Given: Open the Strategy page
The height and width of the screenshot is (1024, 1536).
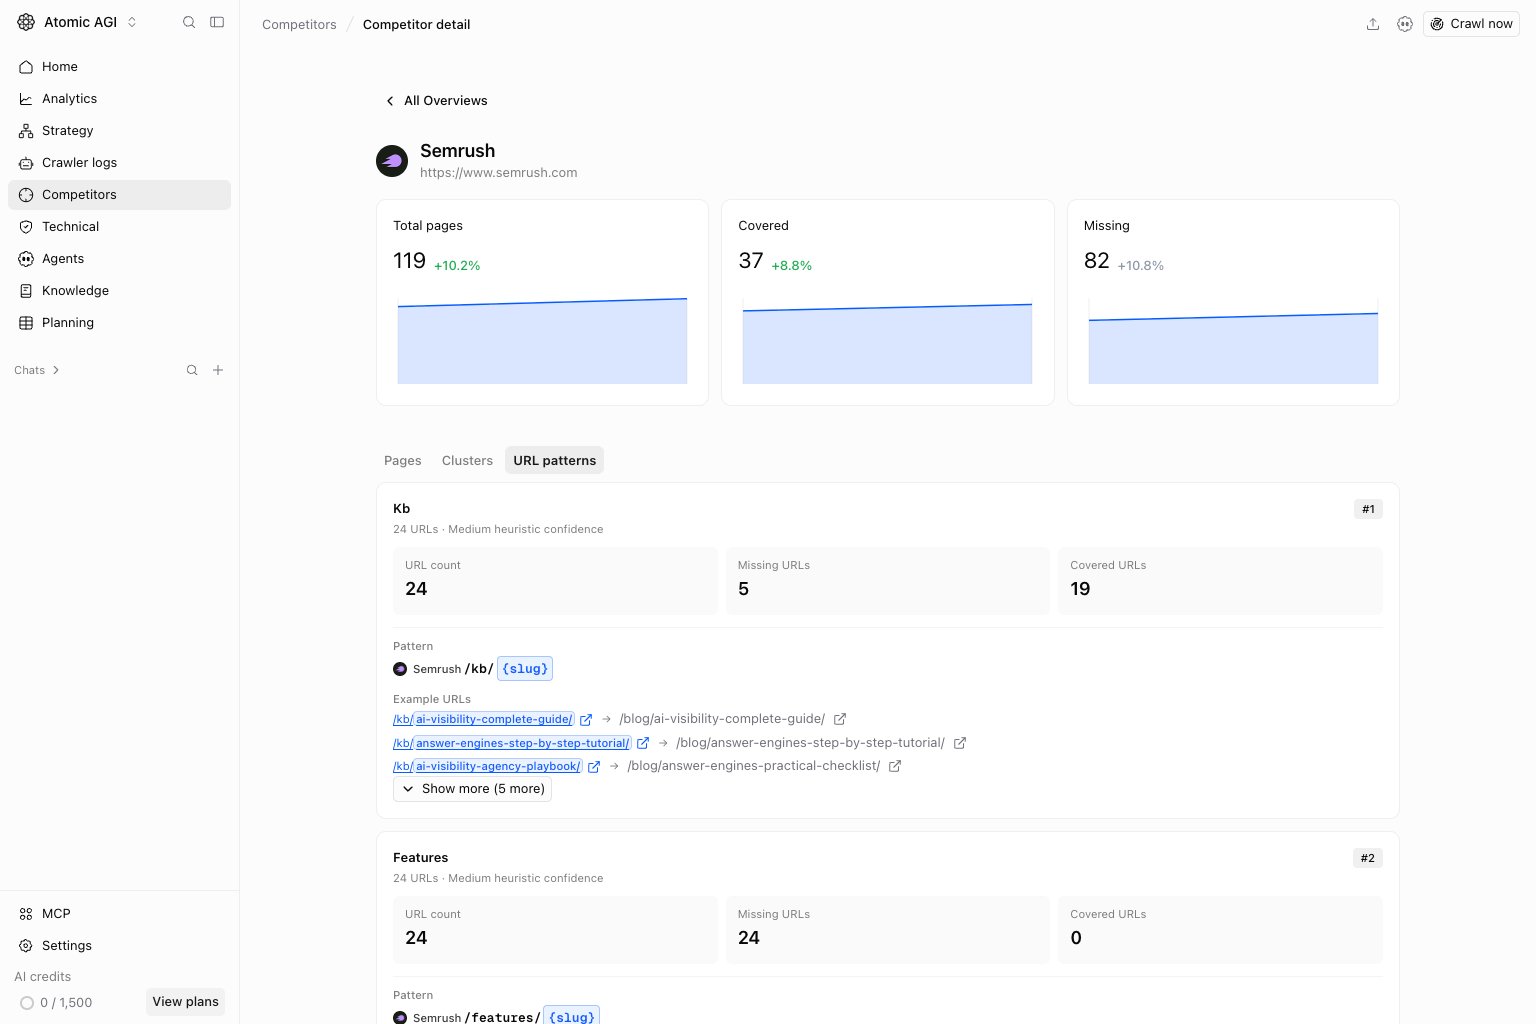Looking at the screenshot, I should pyautogui.click(x=119, y=131).
